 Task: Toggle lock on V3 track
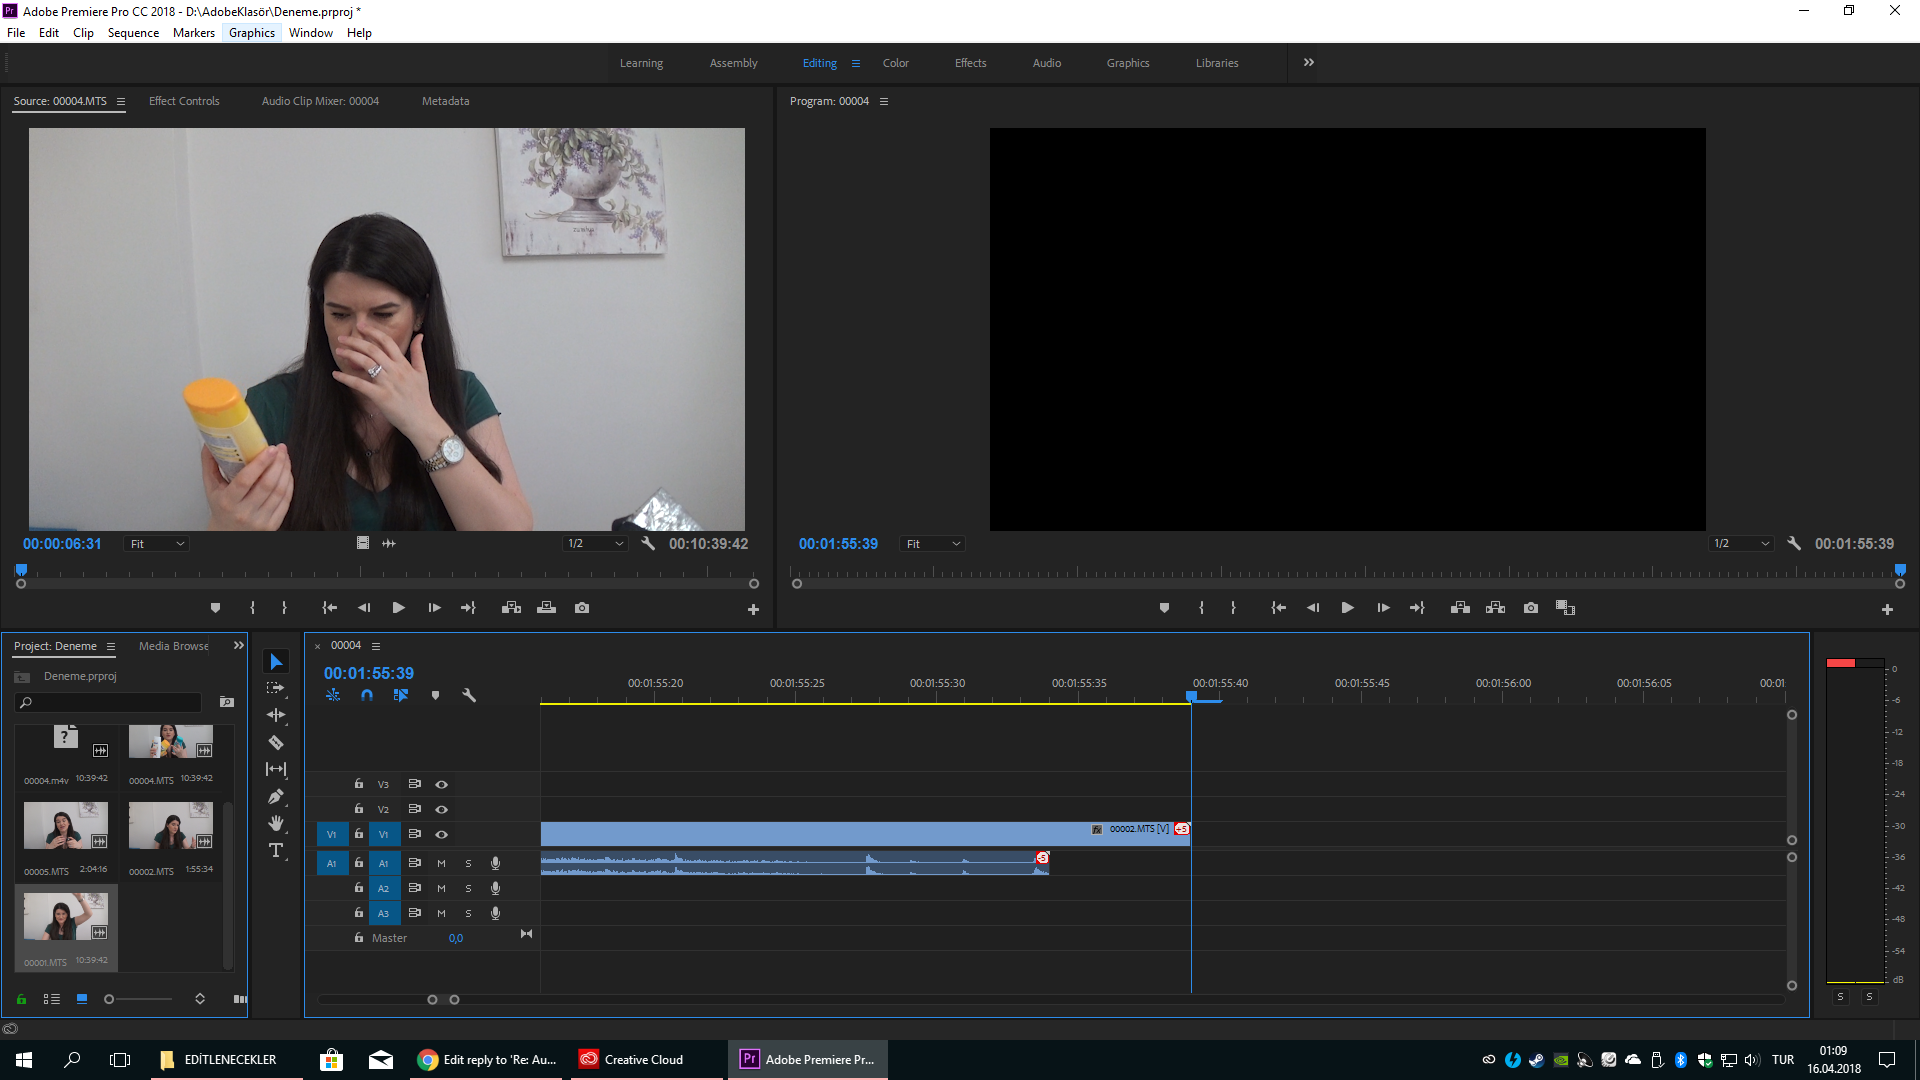359,784
